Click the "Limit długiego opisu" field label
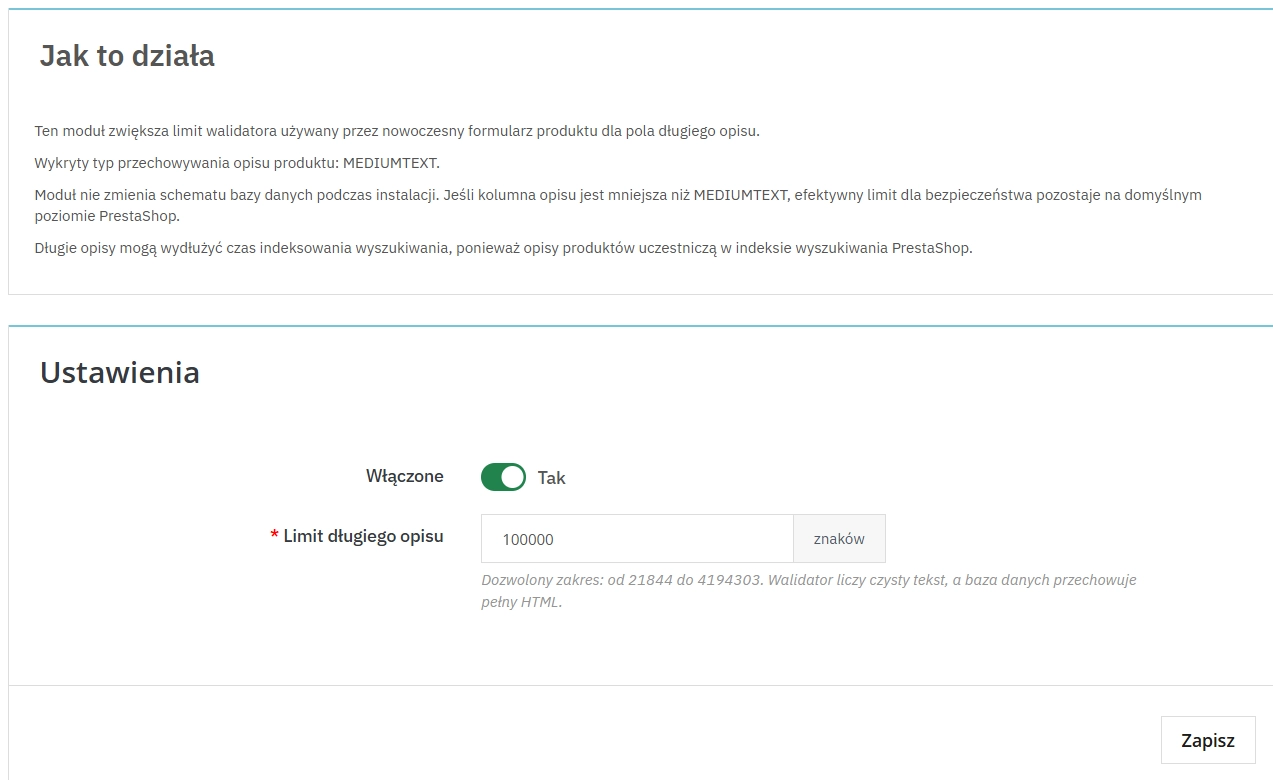 (365, 536)
